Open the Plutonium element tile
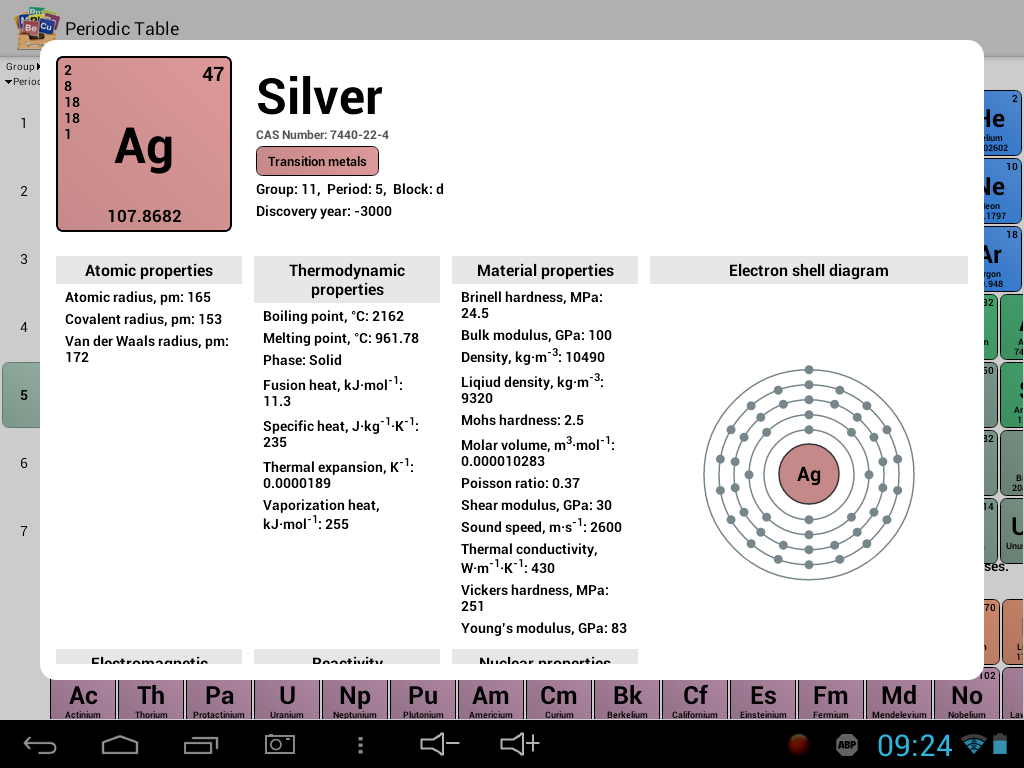The height and width of the screenshot is (768, 1024). pyautogui.click(x=423, y=700)
